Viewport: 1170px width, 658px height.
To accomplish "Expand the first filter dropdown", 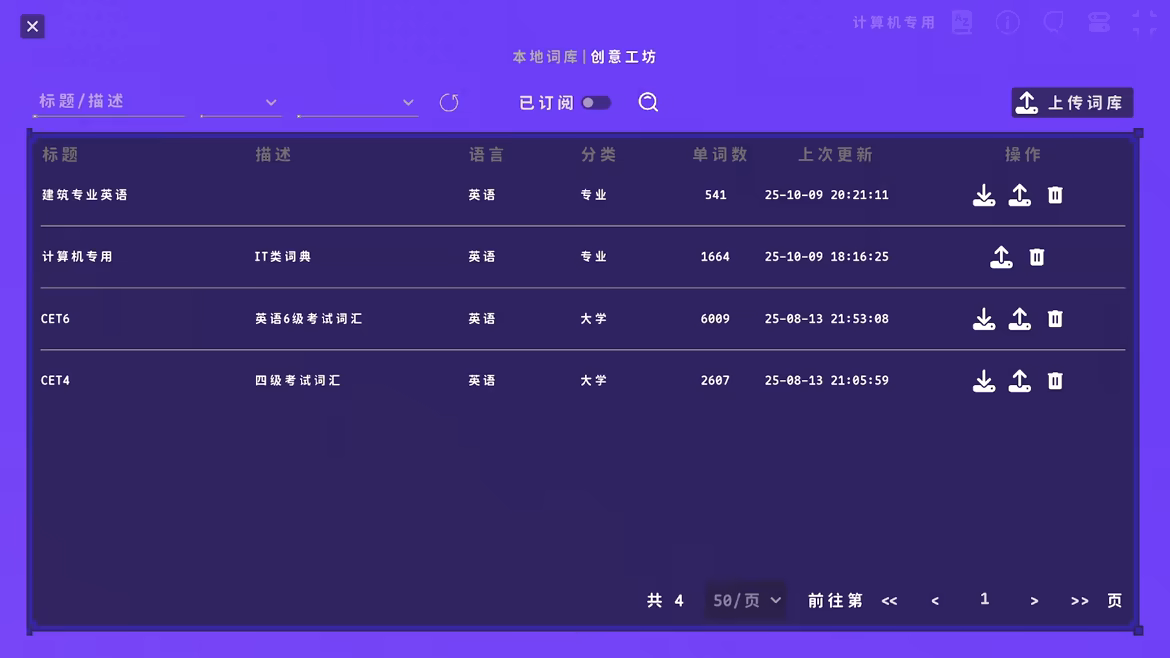I will [x=269, y=102].
